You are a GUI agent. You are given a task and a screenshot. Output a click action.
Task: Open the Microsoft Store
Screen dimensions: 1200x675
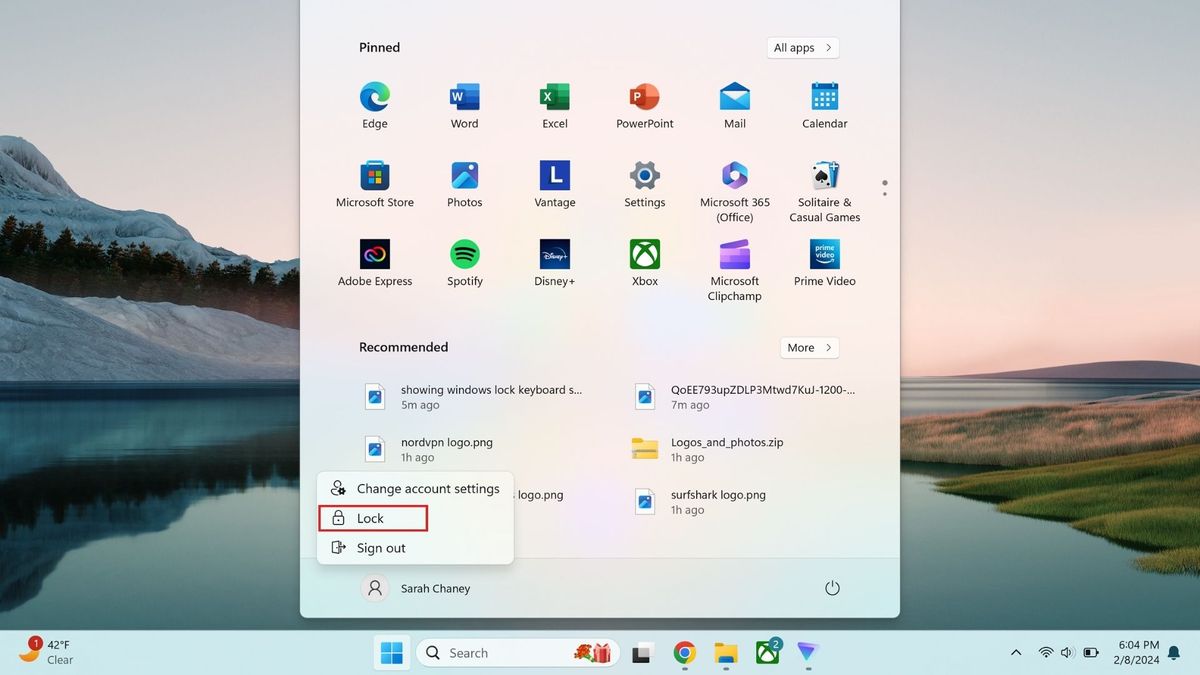[374, 178]
